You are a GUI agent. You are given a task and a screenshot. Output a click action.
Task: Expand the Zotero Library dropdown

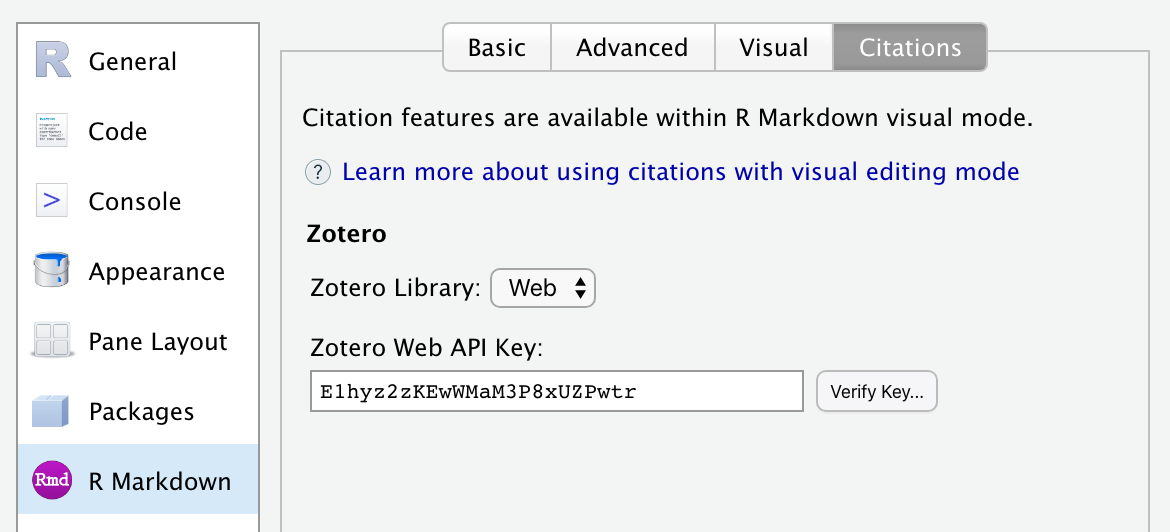click(x=543, y=289)
